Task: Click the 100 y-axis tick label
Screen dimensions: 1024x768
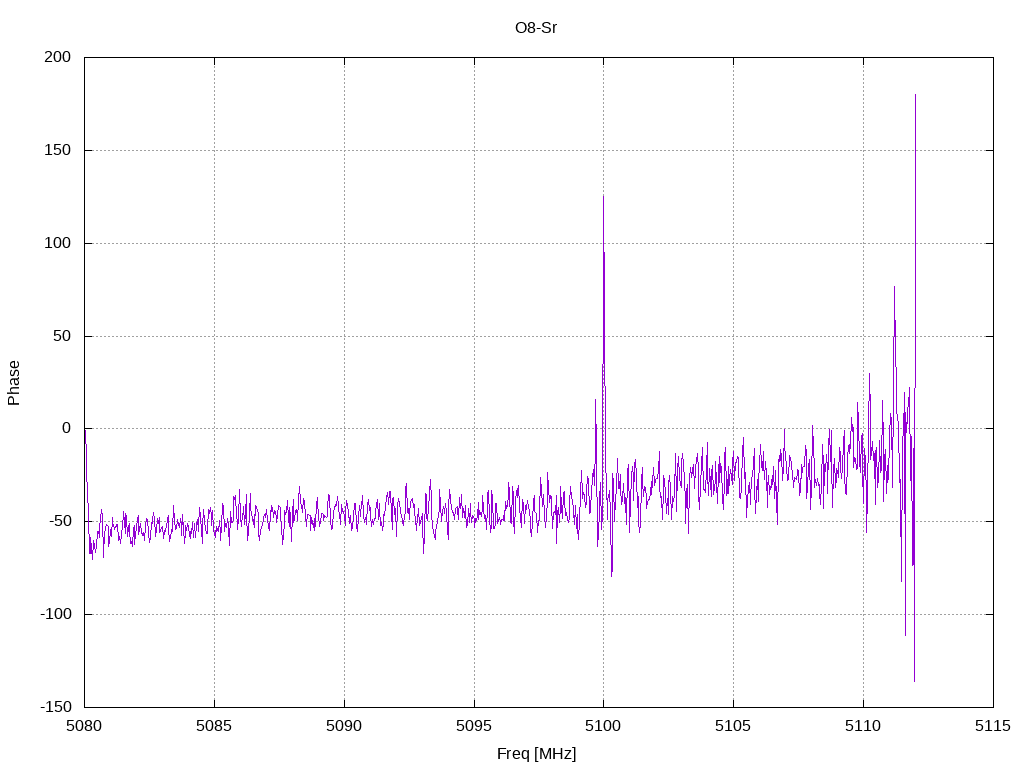Action: tap(57, 243)
